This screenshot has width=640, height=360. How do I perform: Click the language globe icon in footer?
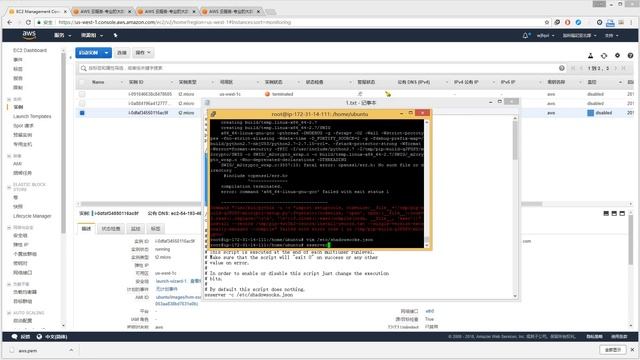tap(39, 337)
